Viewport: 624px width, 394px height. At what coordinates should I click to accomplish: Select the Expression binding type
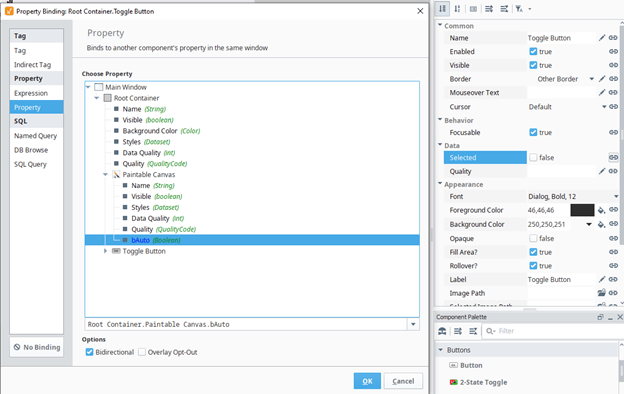pos(31,93)
